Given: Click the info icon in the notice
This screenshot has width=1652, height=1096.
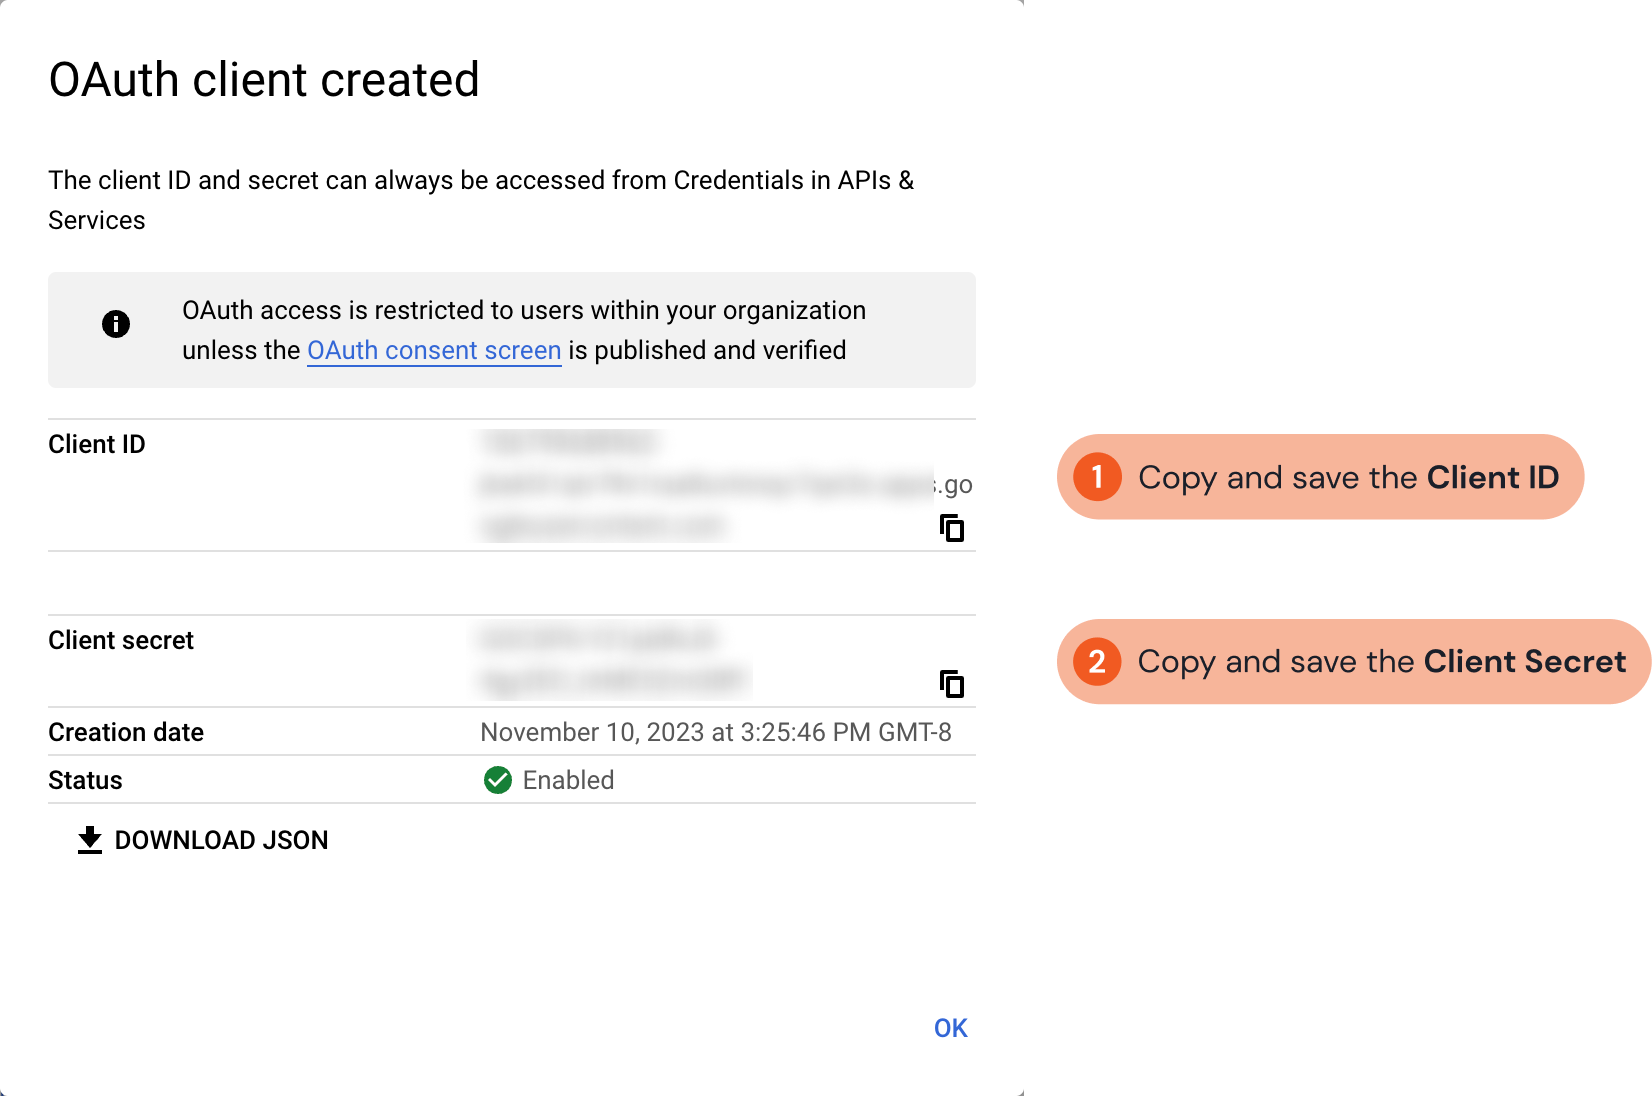Looking at the screenshot, I should 116,324.
